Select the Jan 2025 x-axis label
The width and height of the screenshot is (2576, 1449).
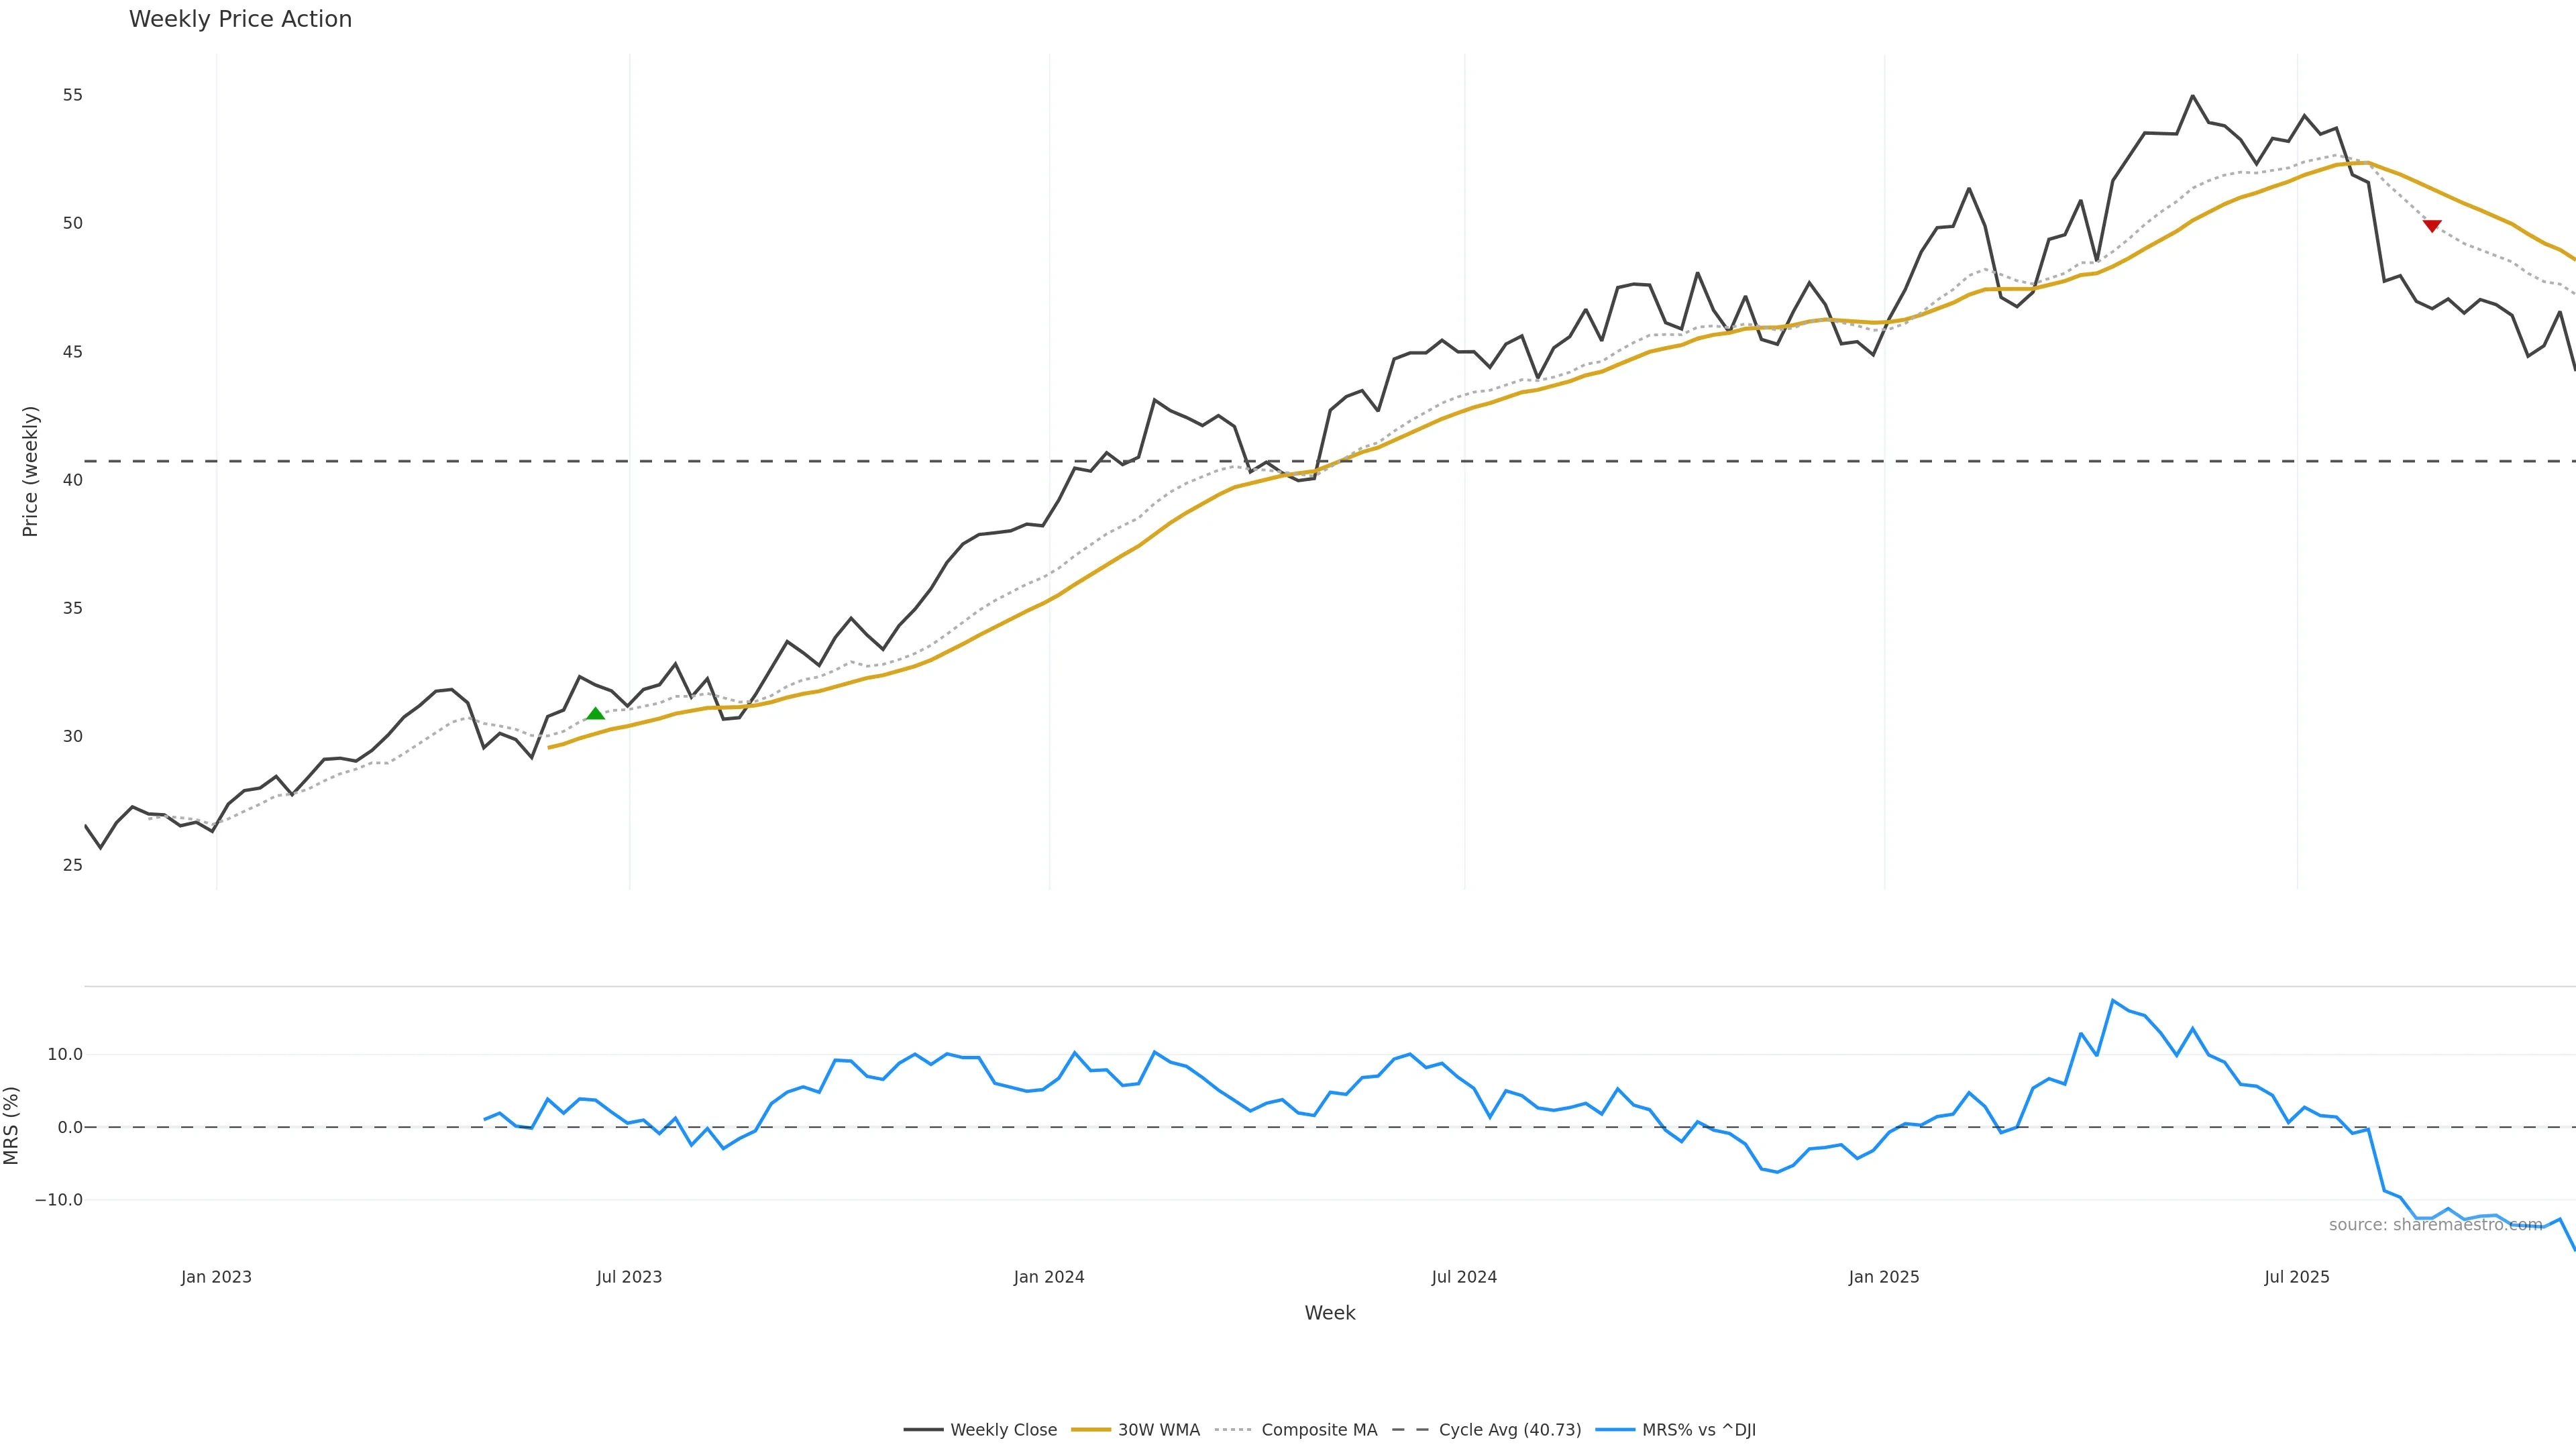pyautogui.click(x=1884, y=1277)
